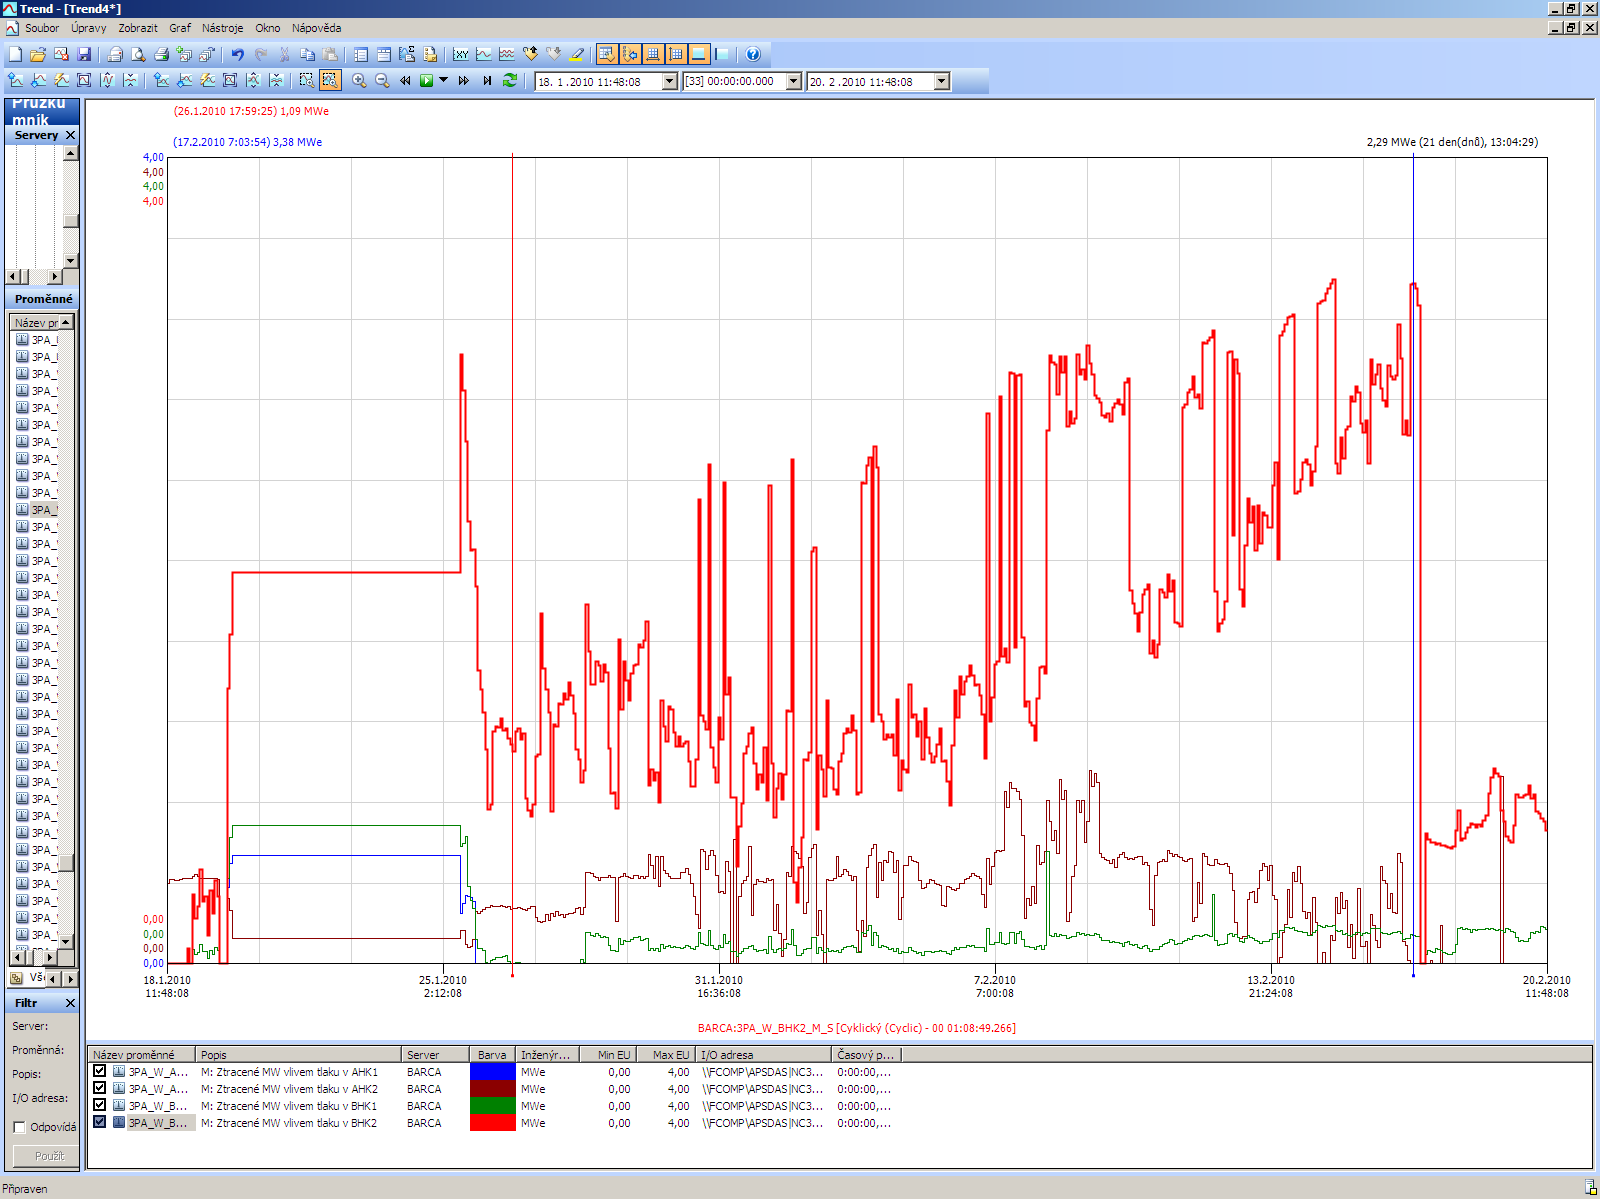The width and height of the screenshot is (1600, 1200).
Task: Click the multi-curve graph type icon
Action: point(507,55)
